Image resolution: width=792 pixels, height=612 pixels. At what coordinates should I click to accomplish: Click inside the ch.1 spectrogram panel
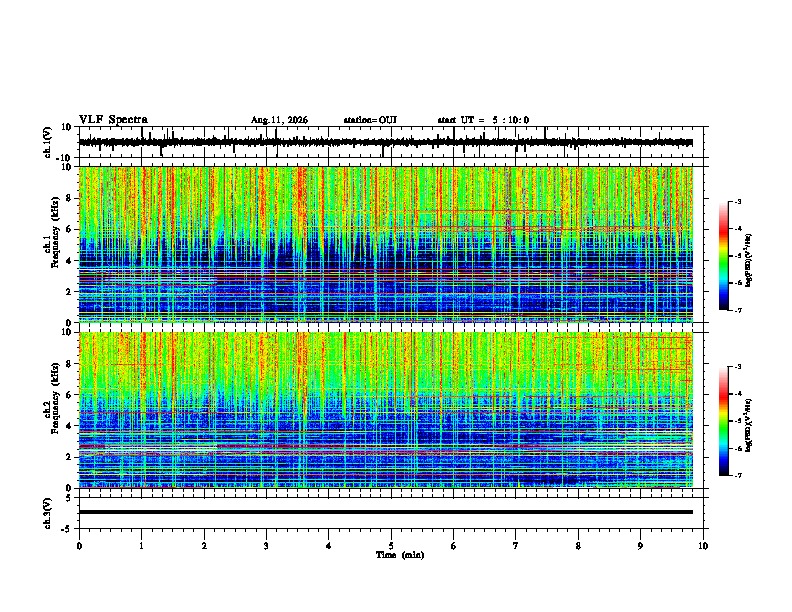click(385, 244)
